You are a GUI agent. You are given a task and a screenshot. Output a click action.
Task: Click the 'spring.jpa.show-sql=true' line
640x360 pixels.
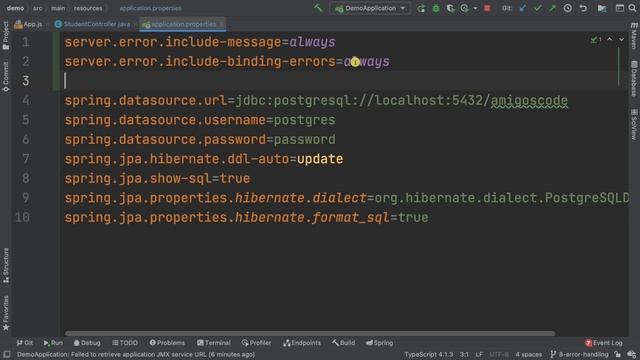pyautogui.click(x=158, y=178)
